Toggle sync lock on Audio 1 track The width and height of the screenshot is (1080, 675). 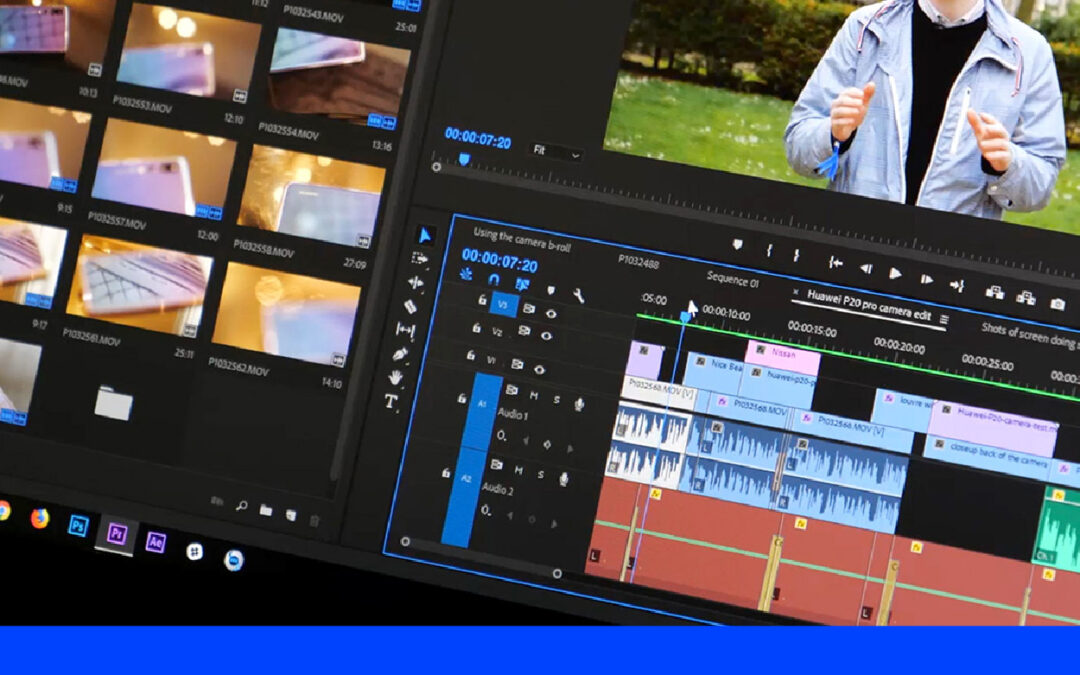click(512, 390)
